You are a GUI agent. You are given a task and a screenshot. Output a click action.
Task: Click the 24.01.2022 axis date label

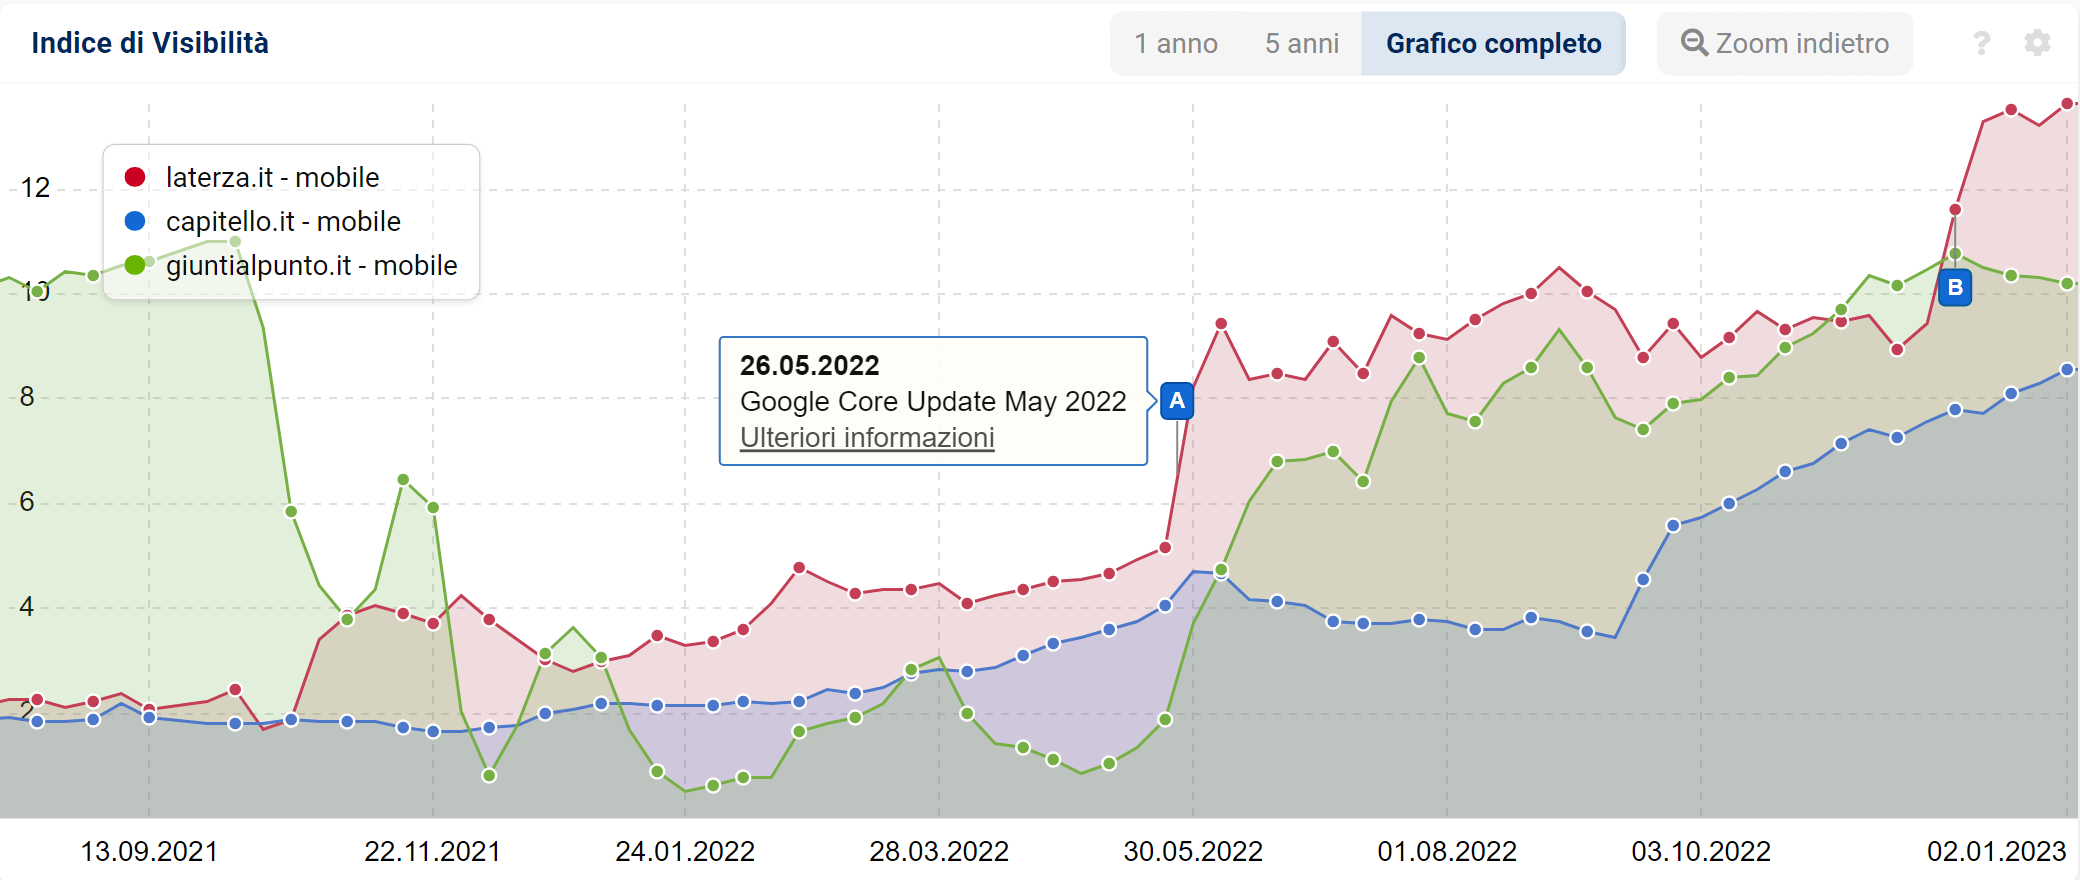click(685, 852)
